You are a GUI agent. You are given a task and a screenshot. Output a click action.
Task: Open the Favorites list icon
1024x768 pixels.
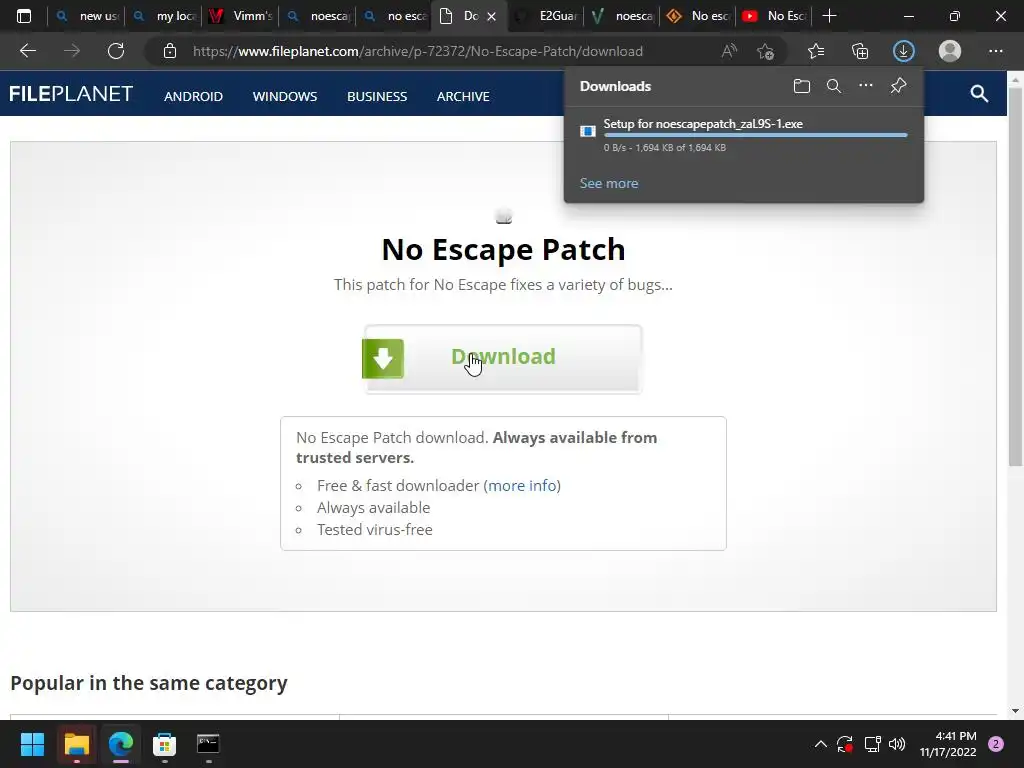(816, 51)
